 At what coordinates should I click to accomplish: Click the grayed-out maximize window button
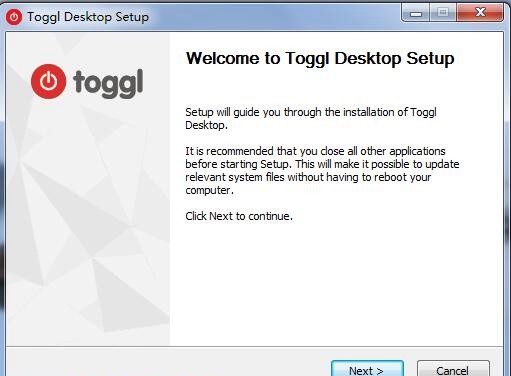(x=443, y=13)
